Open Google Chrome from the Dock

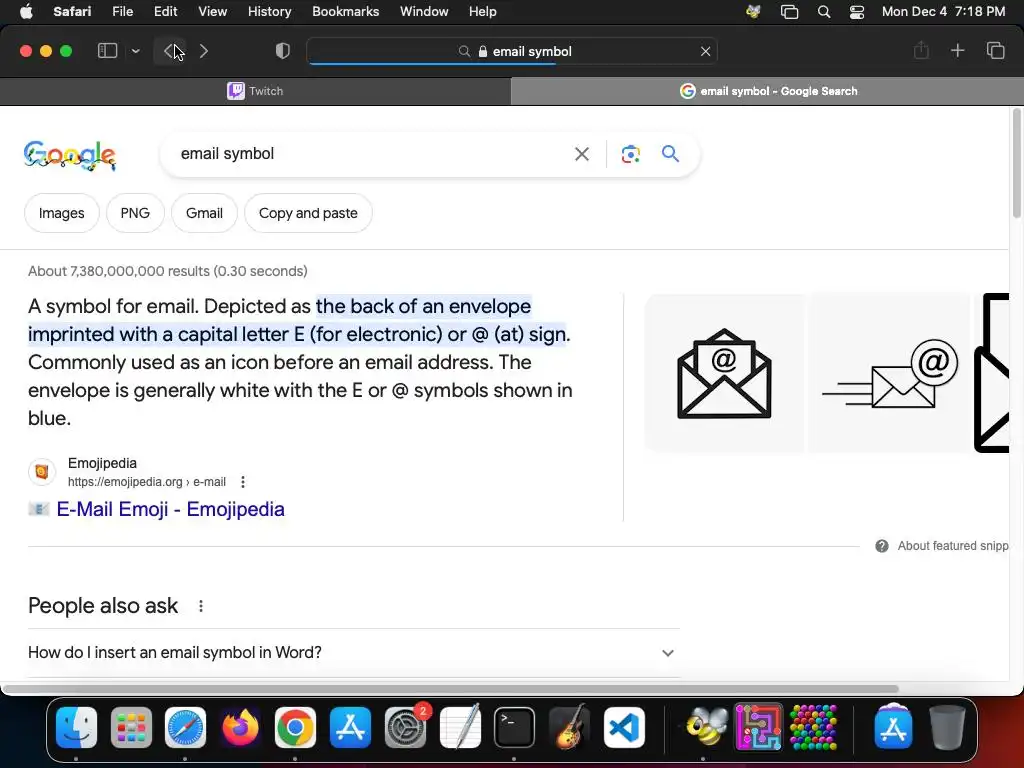tap(295, 727)
